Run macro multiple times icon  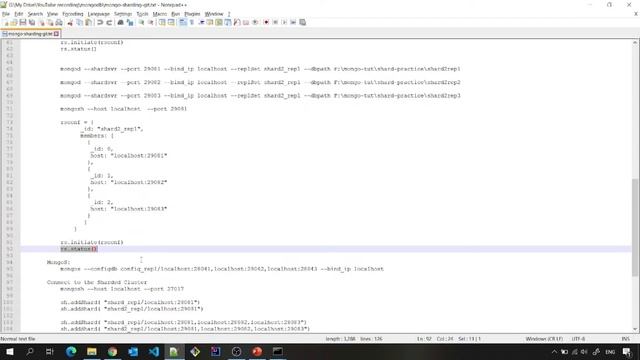[x=293, y=22]
